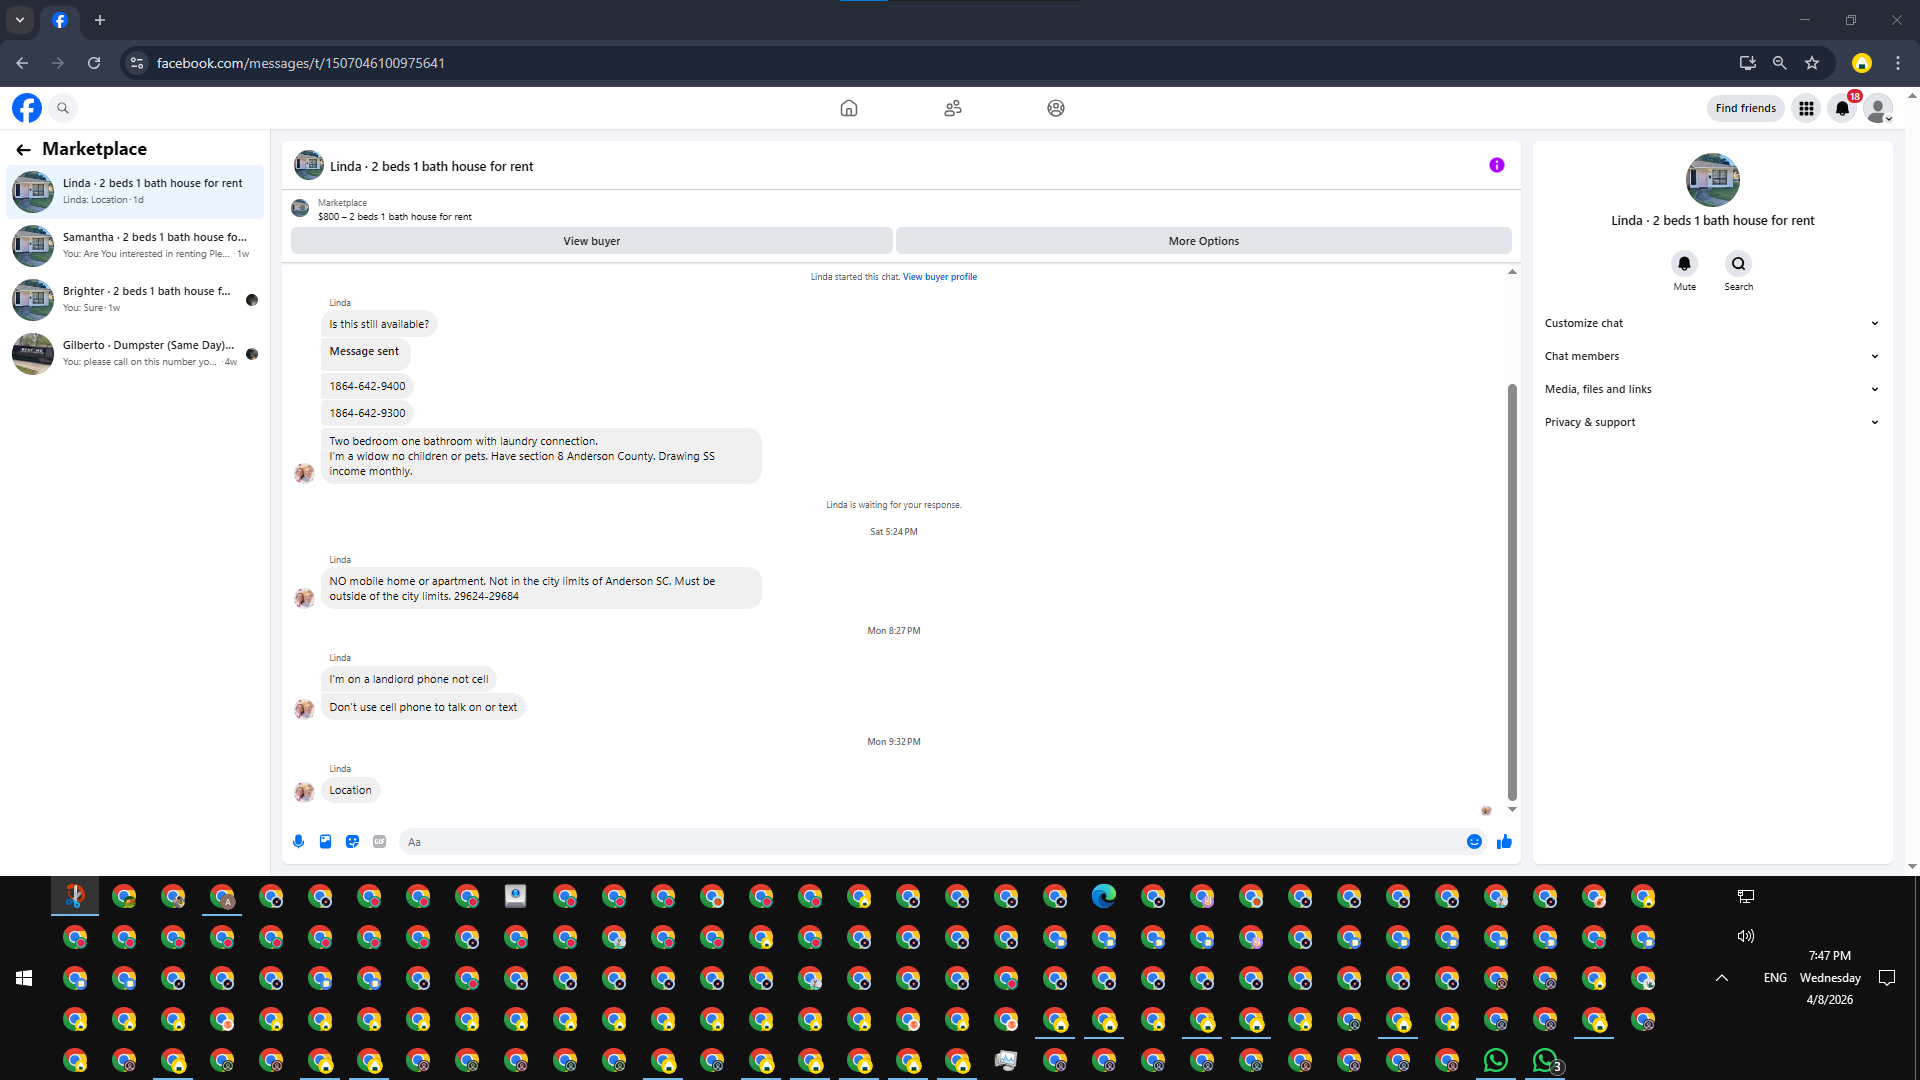Open the Friends tab
This screenshot has height=1080, width=1920.
(952, 108)
